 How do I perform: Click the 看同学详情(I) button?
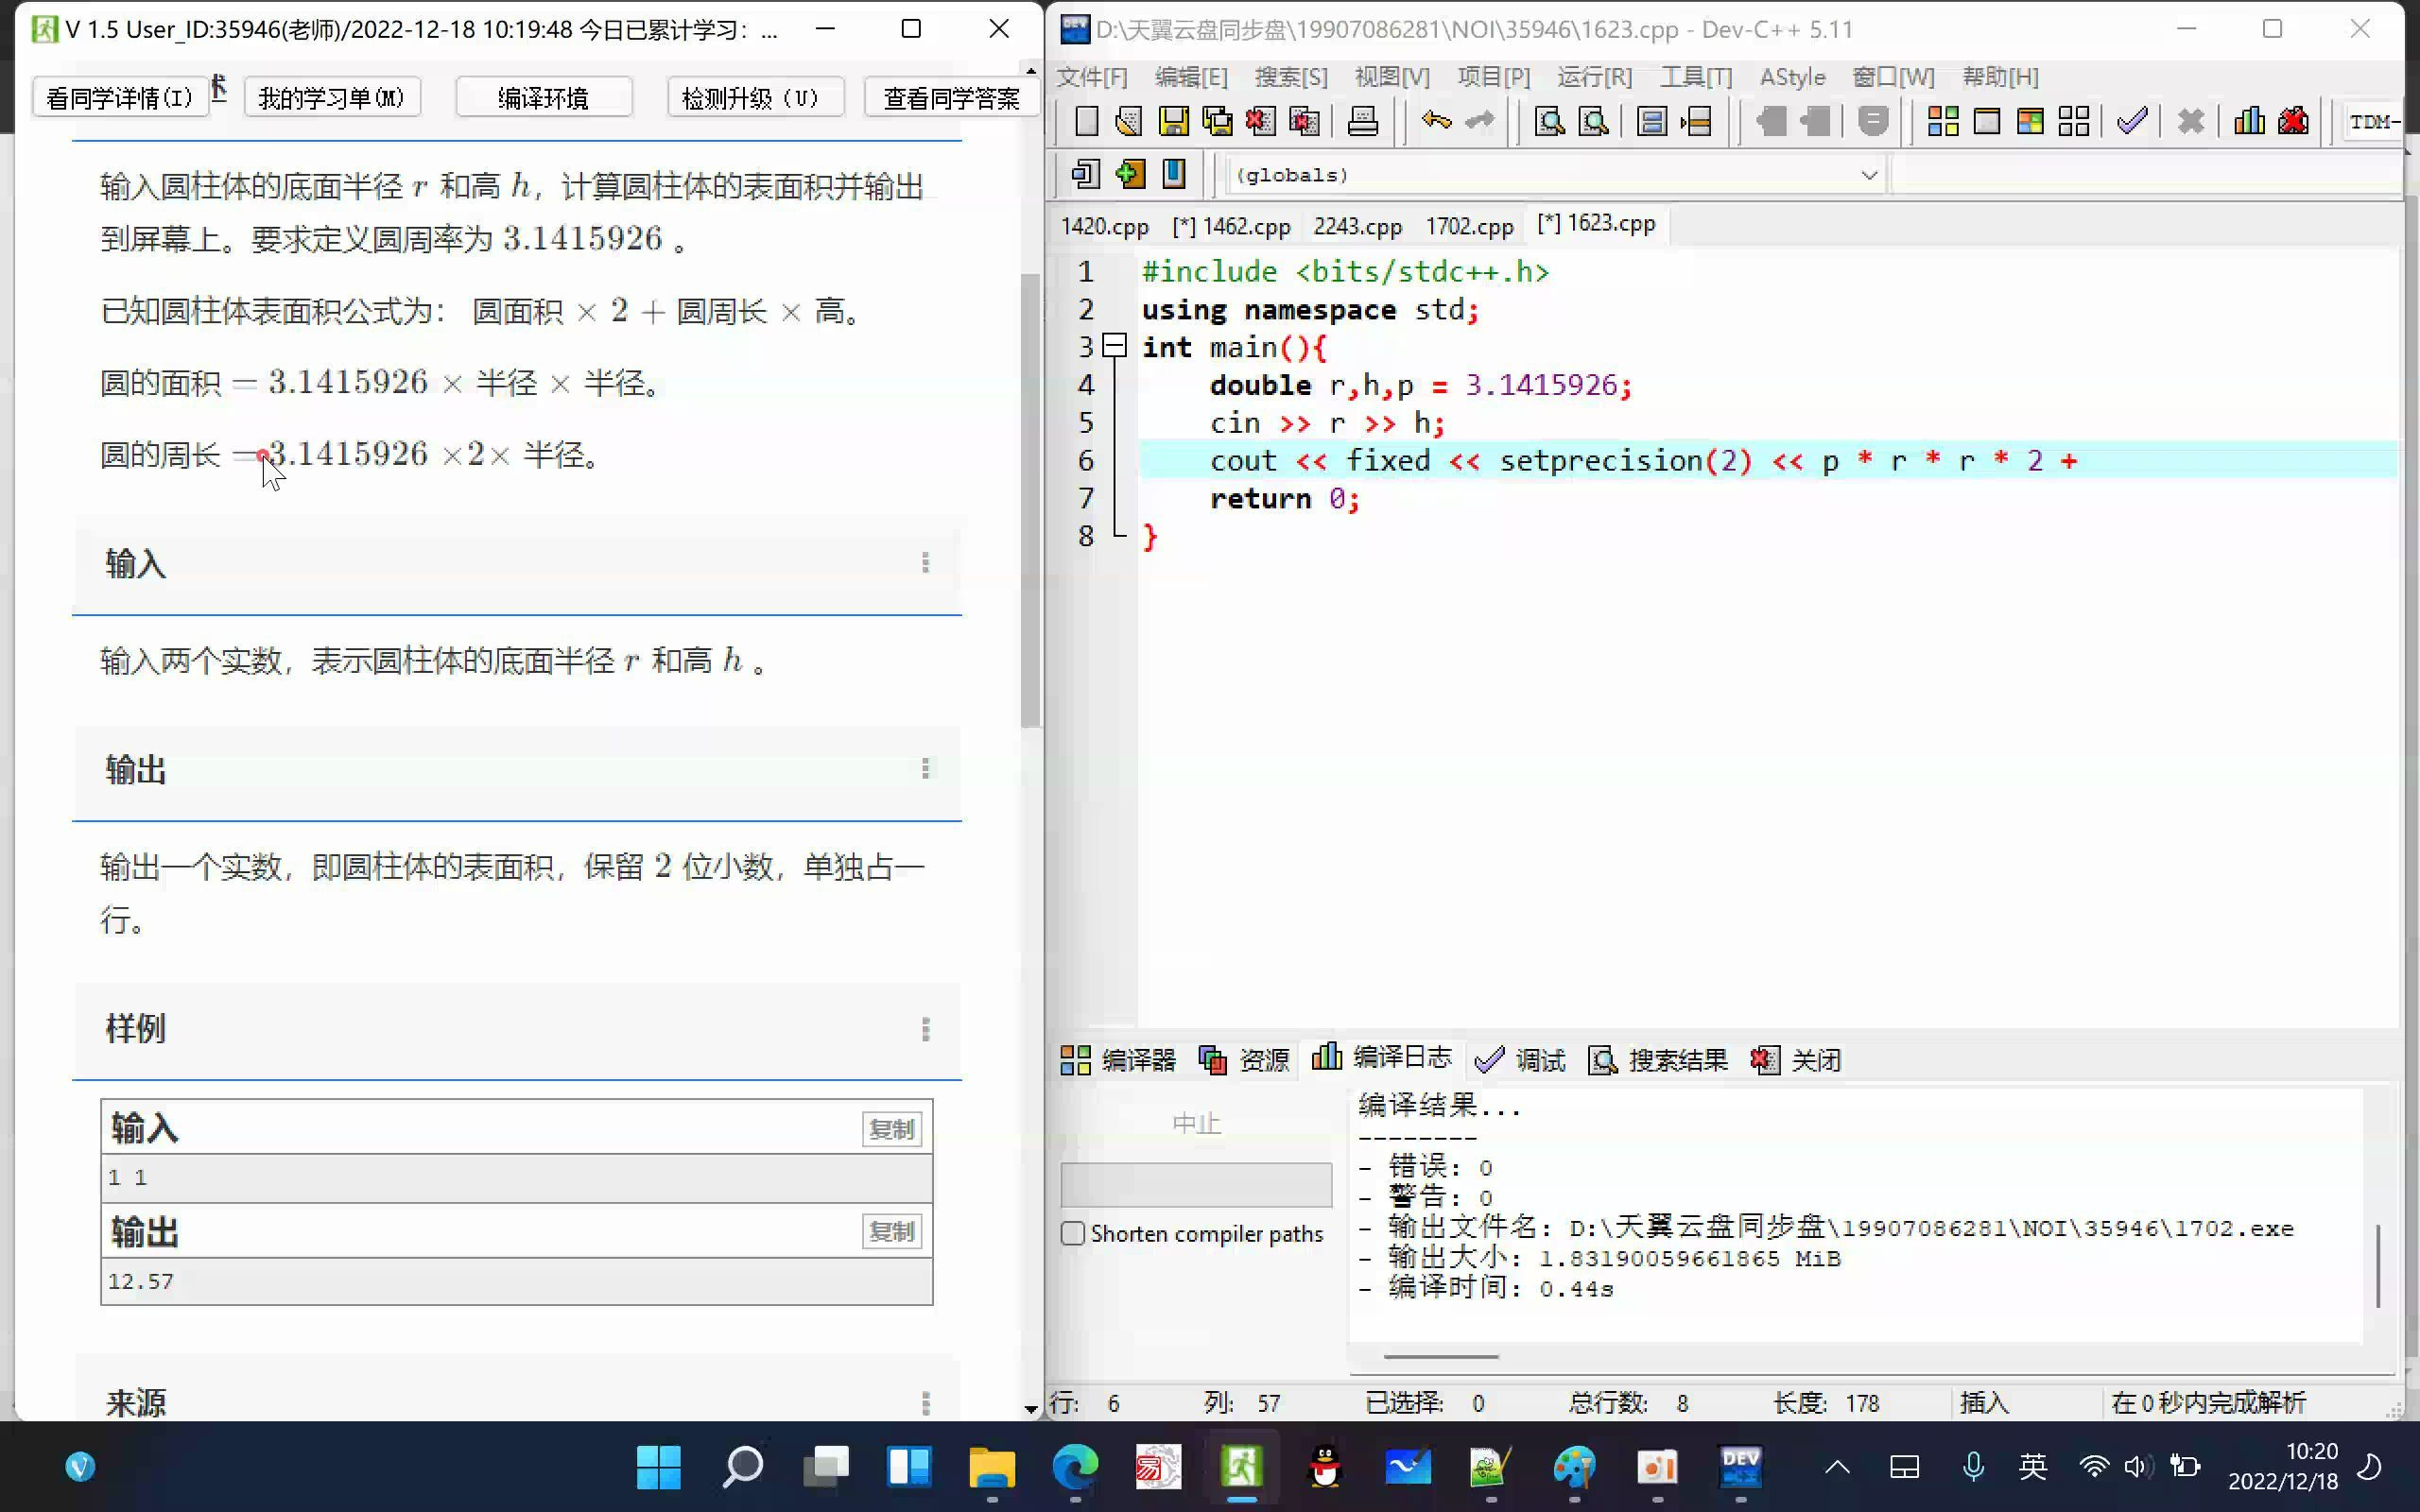tap(120, 98)
